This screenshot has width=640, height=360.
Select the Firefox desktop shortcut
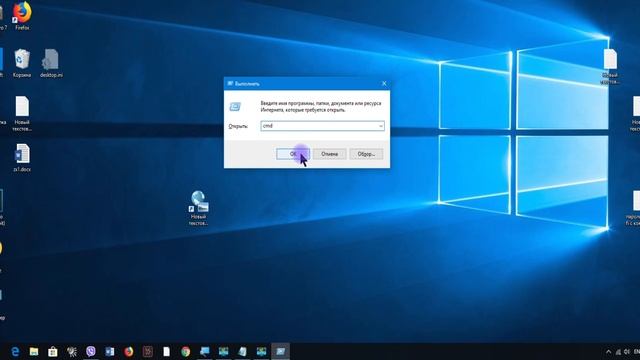22,16
